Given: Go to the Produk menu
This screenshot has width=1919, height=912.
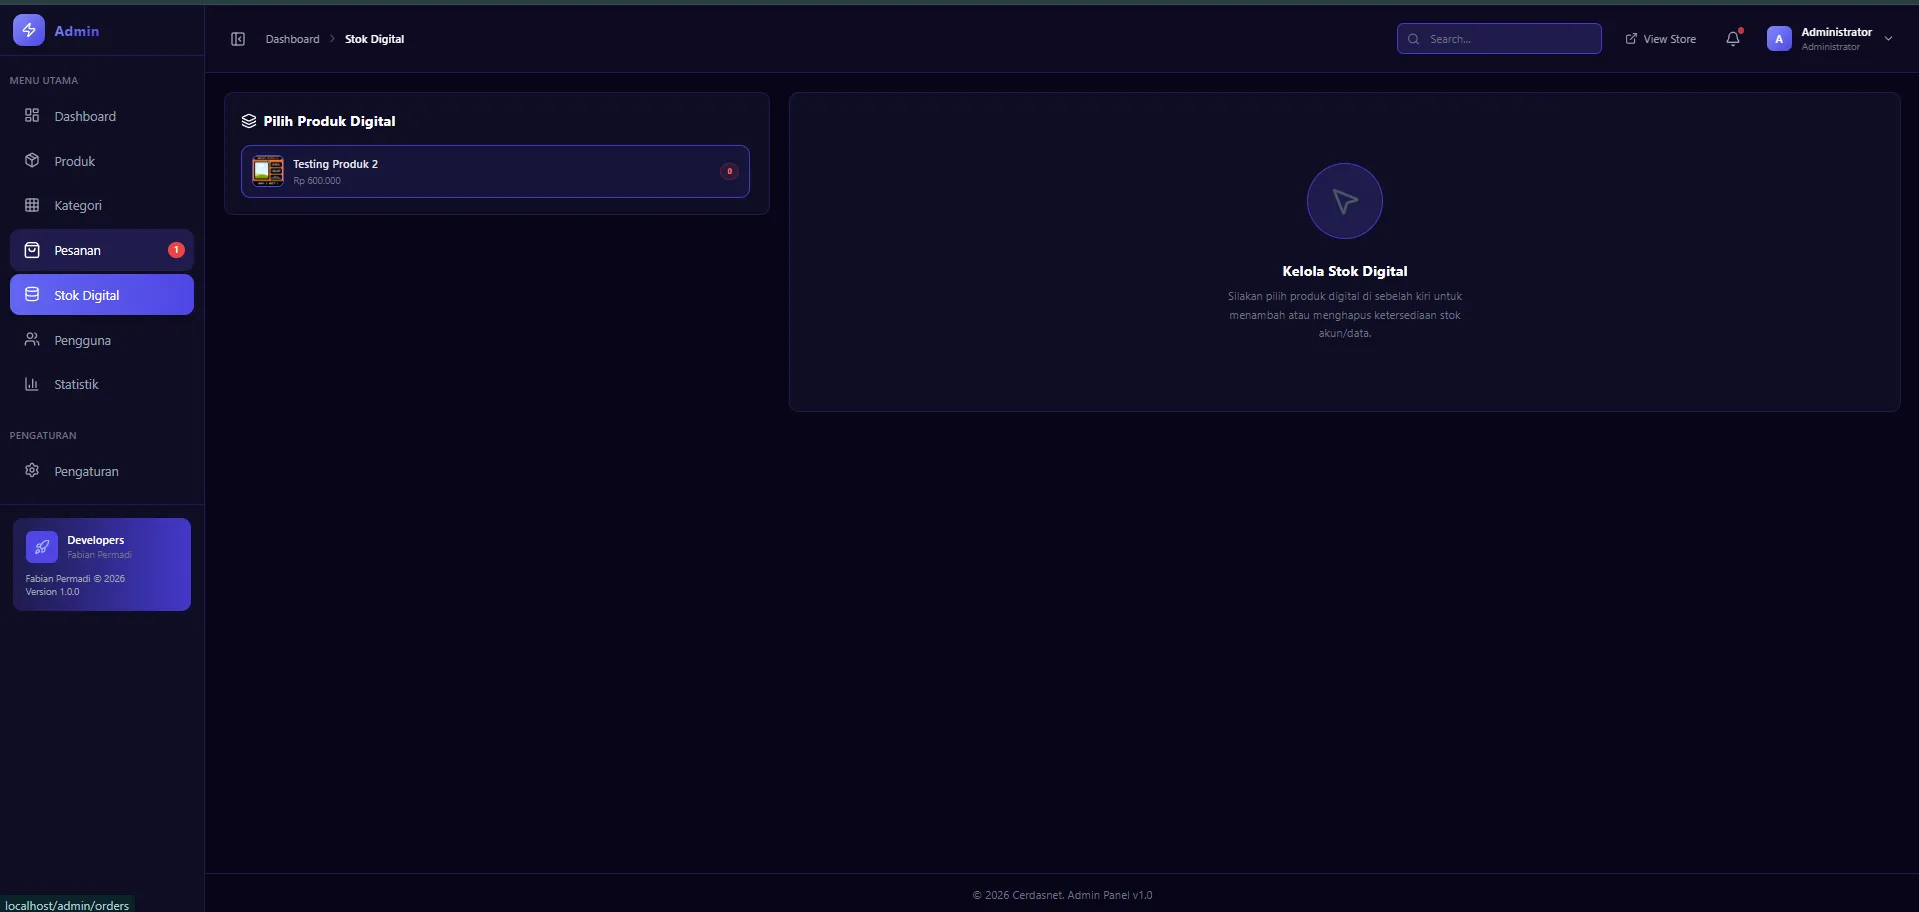Looking at the screenshot, I should 75,161.
